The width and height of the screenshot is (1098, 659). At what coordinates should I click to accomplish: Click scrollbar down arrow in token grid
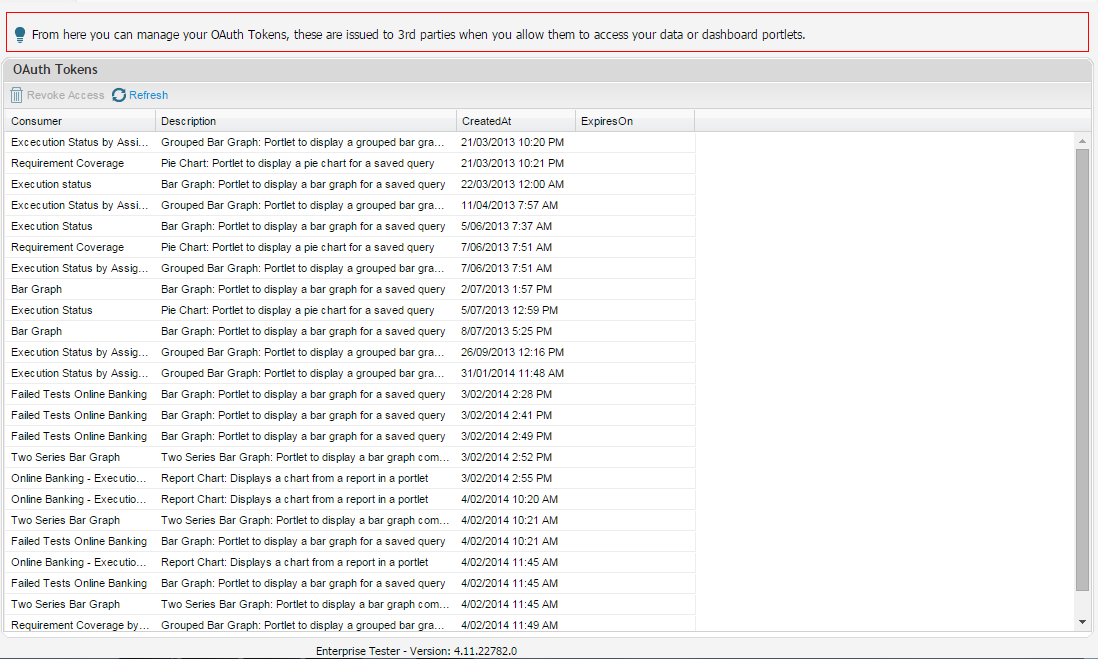[x=1082, y=622]
